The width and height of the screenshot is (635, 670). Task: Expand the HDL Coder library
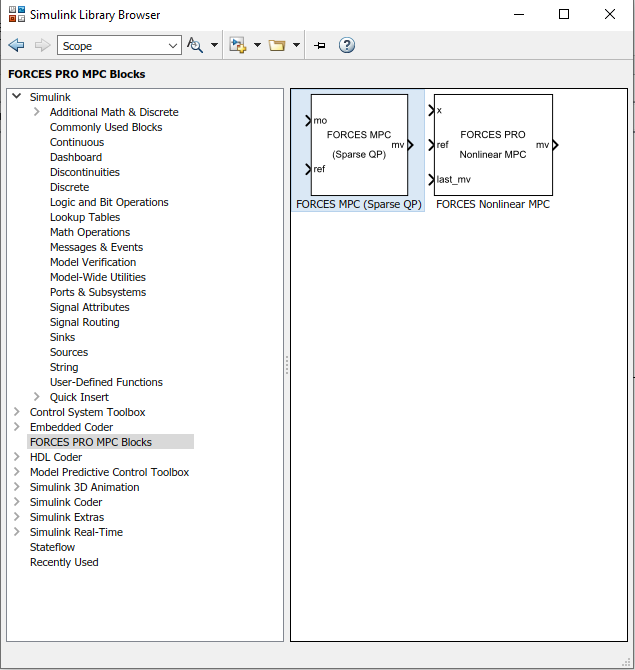[17, 456]
